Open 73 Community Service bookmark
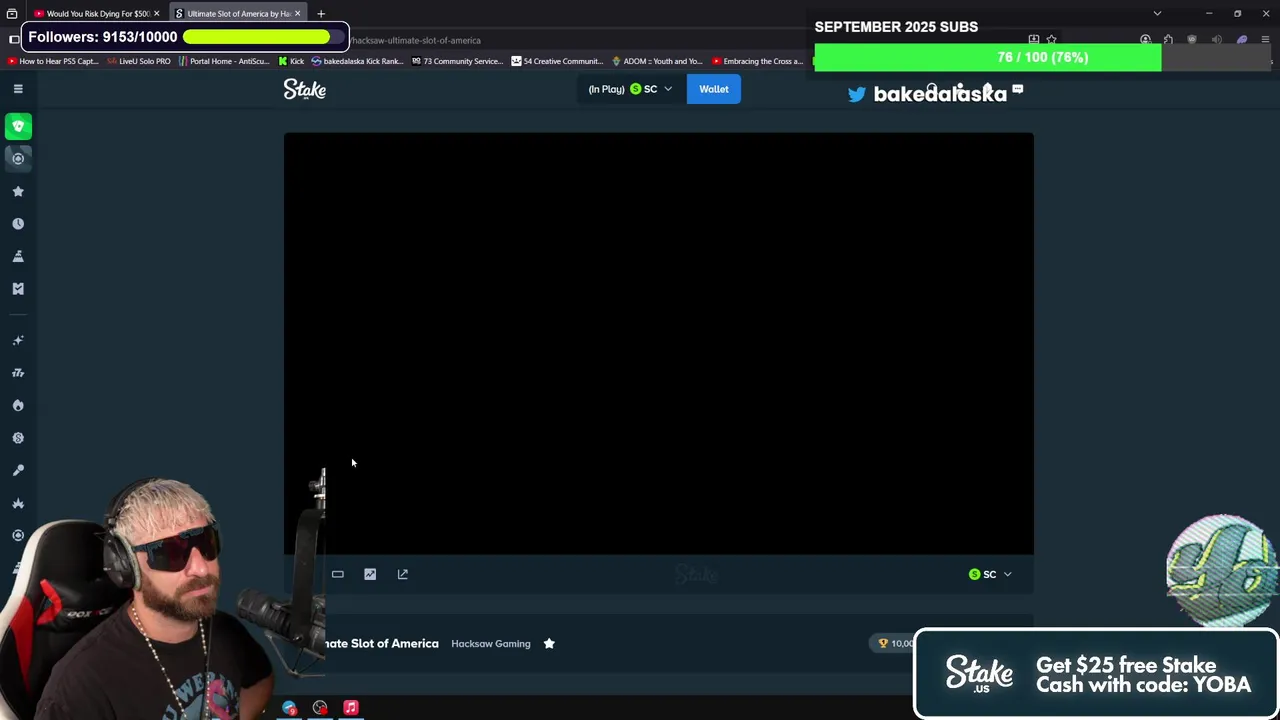The height and width of the screenshot is (720, 1280). tap(457, 61)
